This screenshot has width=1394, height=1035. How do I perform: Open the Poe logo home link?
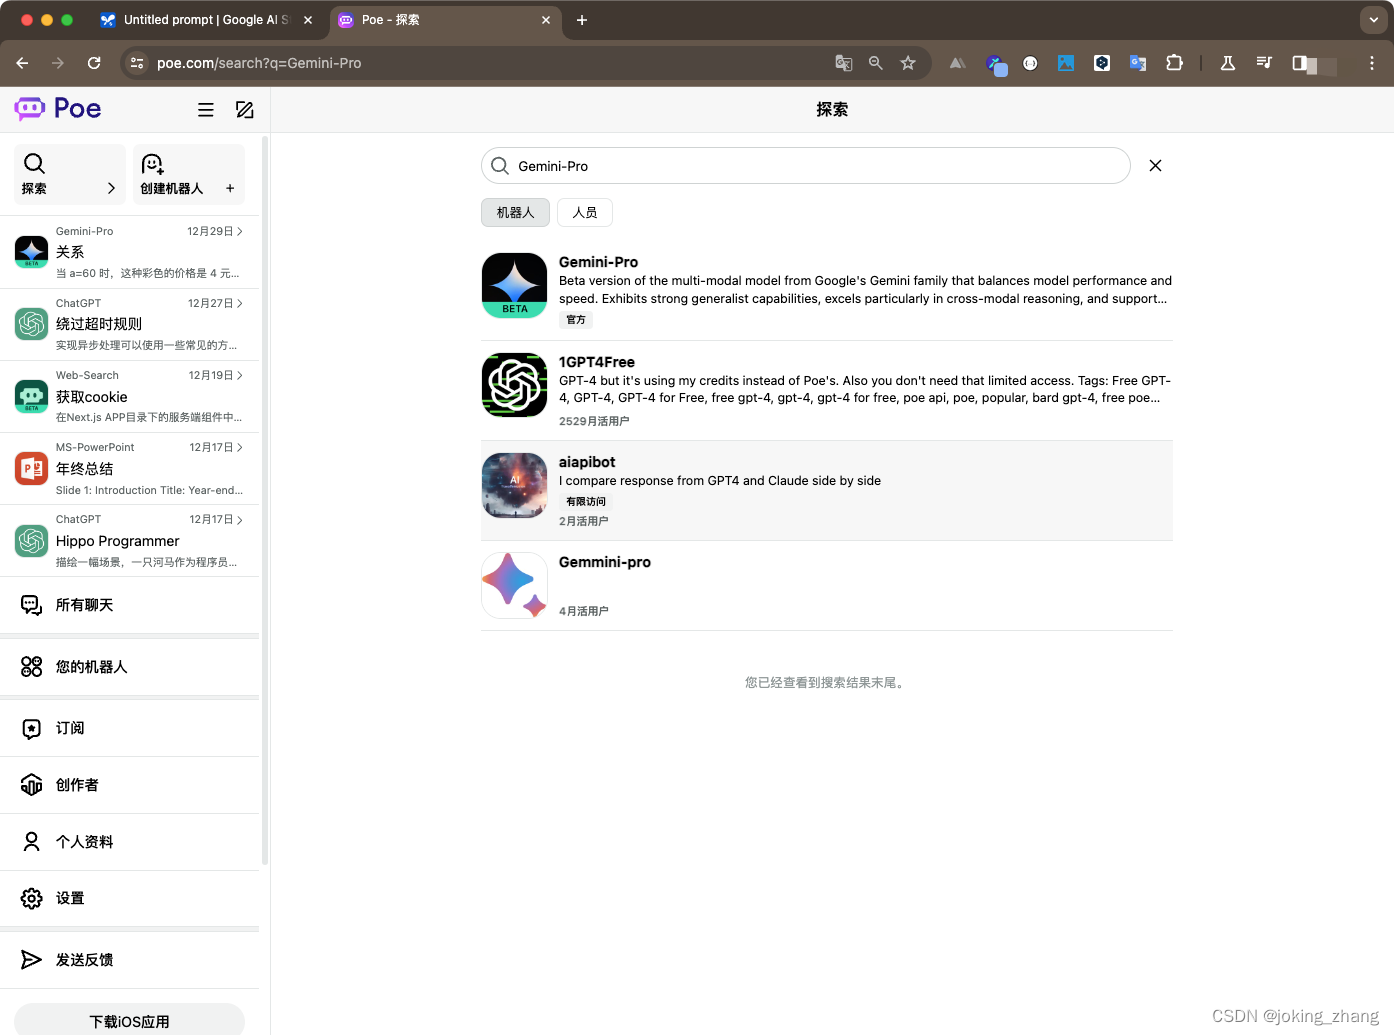58,109
